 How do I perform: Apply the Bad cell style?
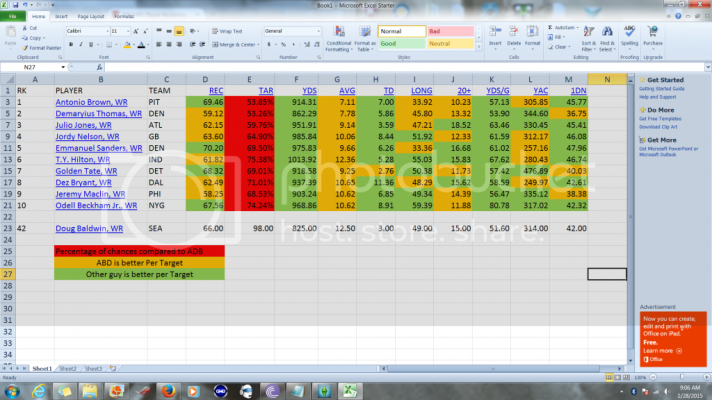450,31
